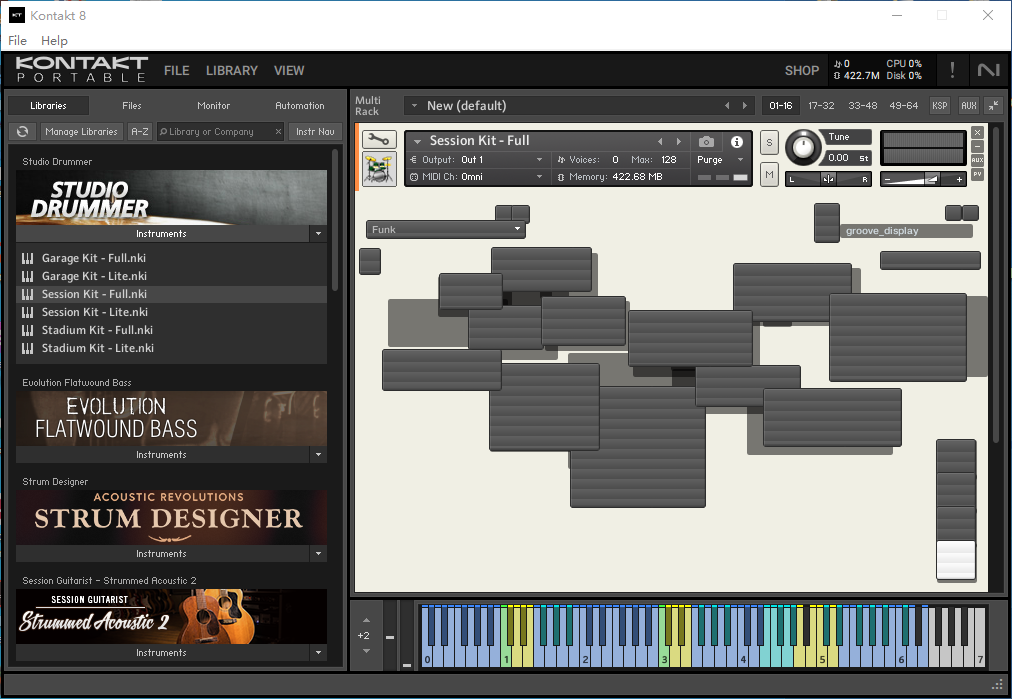Load previous multi with left arrow

(727, 105)
